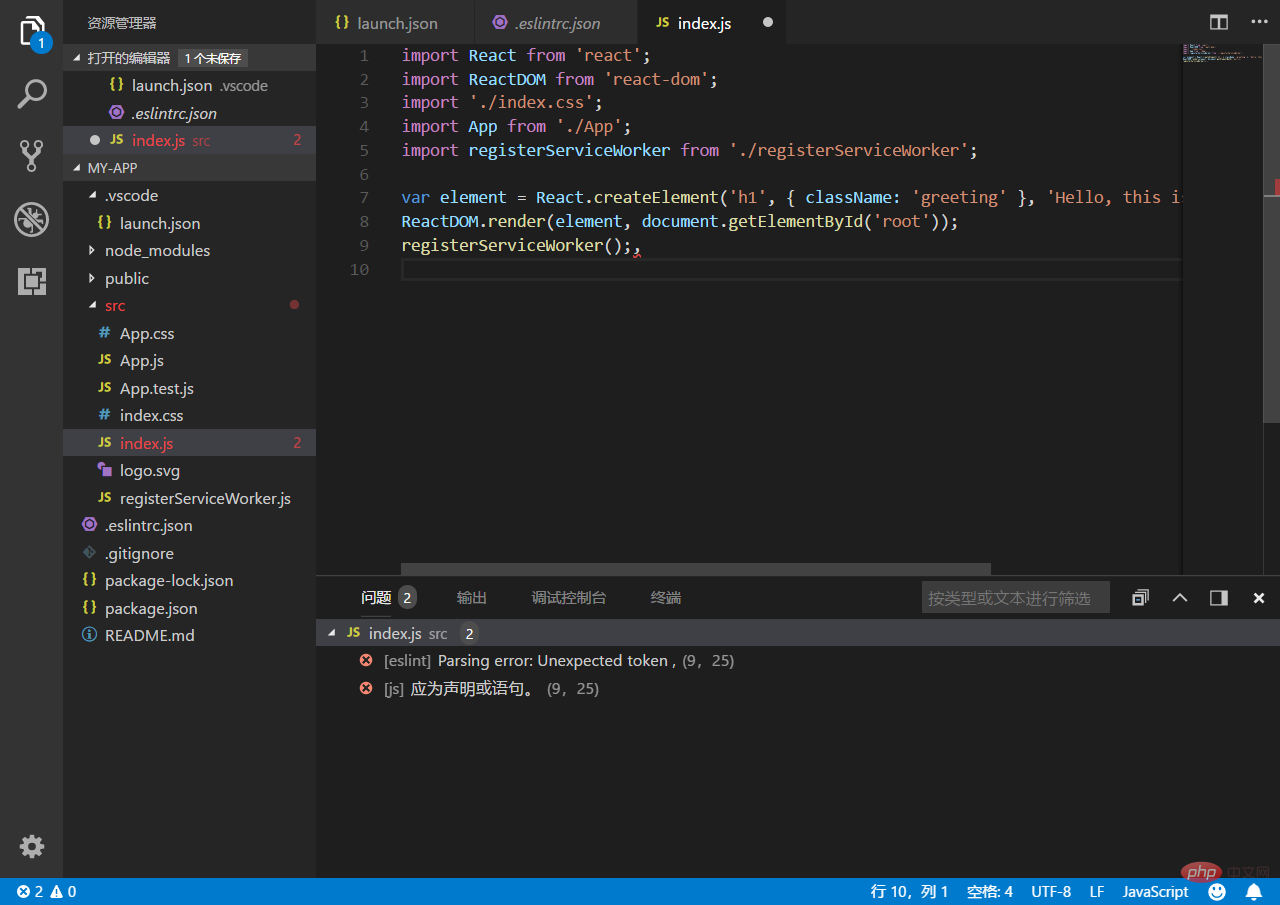This screenshot has width=1280, height=905.
Task: Switch to the .eslintrc.json editor tab
Action: (557, 22)
